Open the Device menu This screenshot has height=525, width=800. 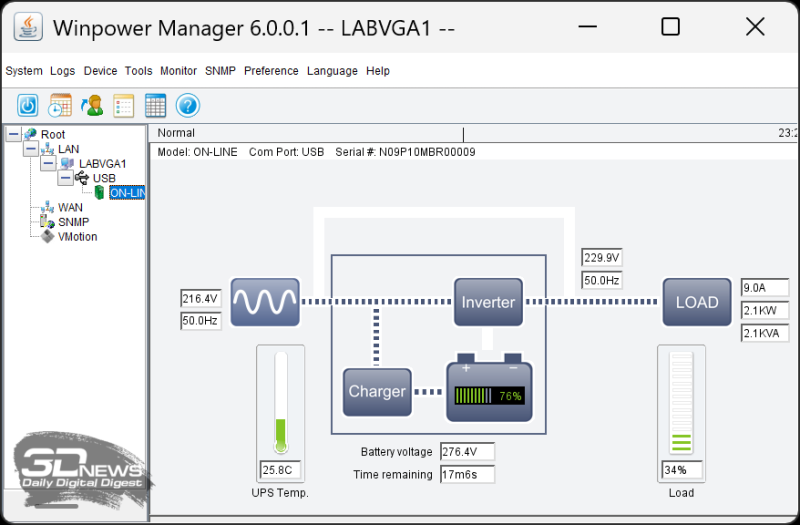point(100,71)
